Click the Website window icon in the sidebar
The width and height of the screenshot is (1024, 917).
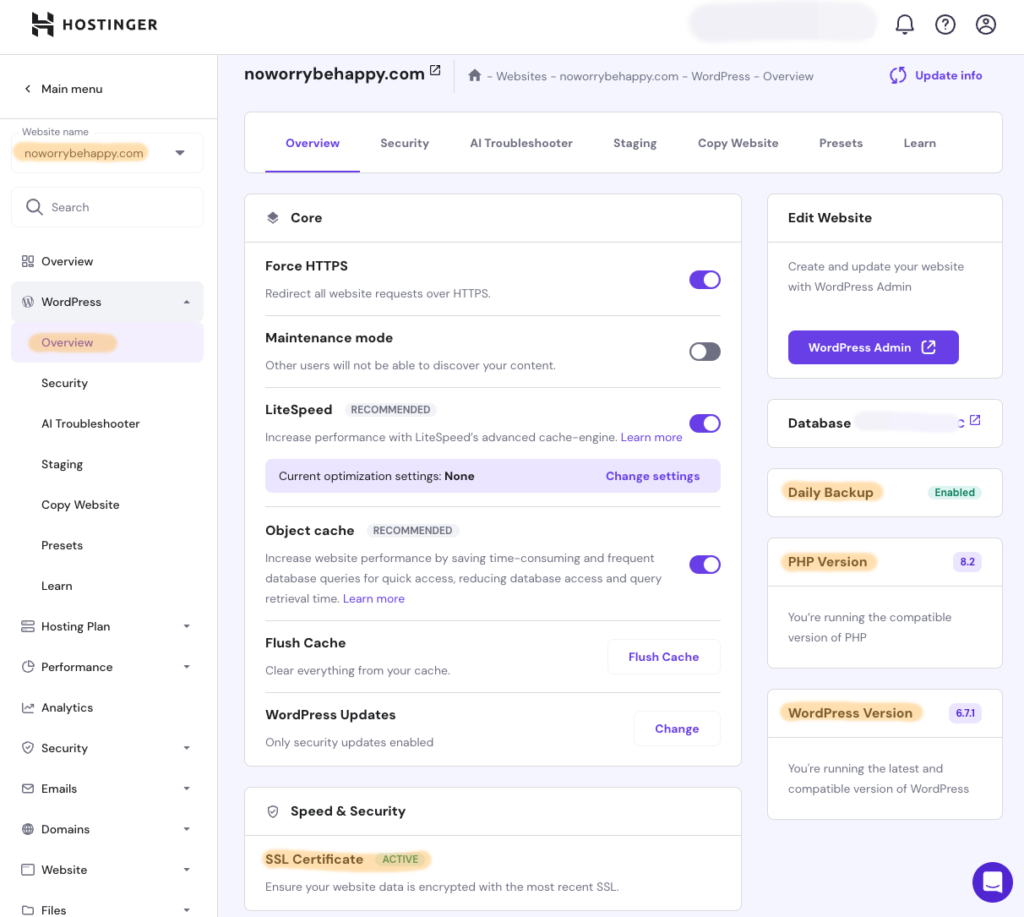coord(27,869)
